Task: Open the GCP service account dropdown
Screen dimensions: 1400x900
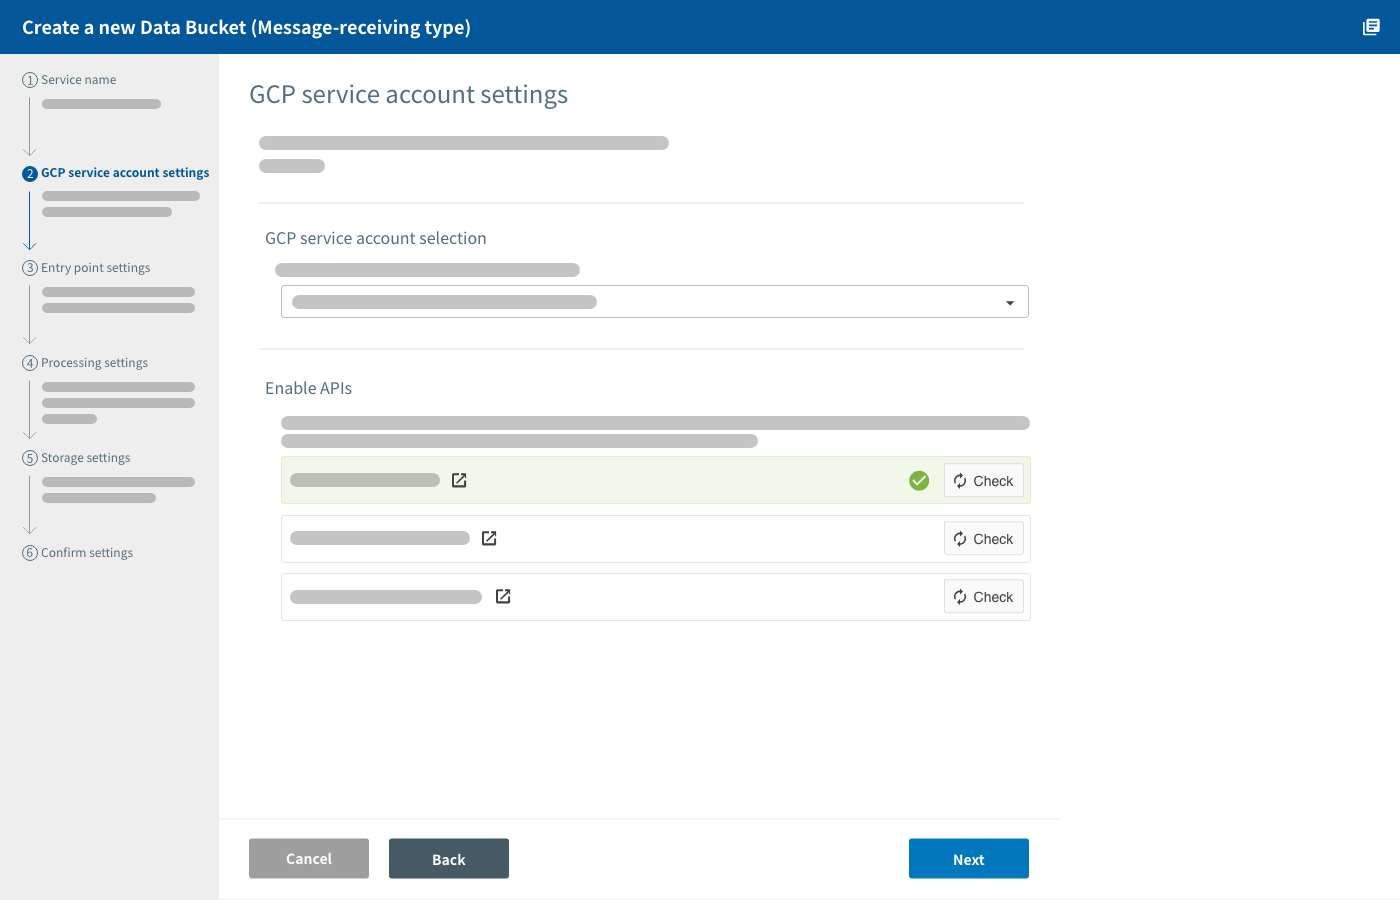Action: (x=655, y=302)
